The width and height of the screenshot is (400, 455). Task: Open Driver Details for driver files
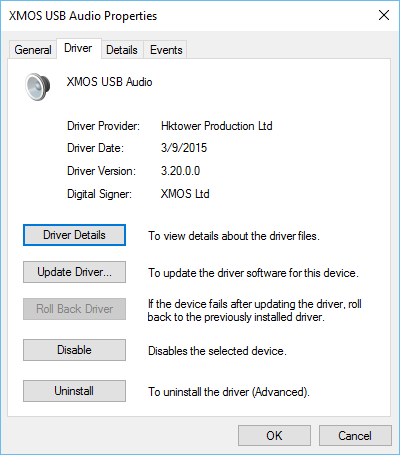coord(74,235)
